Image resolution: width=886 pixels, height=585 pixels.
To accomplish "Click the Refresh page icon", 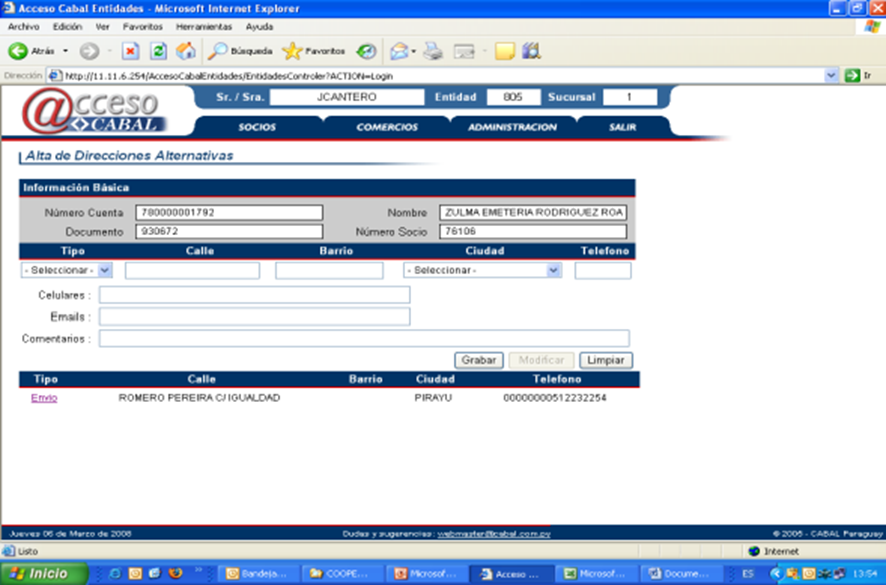I will (158, 51).
